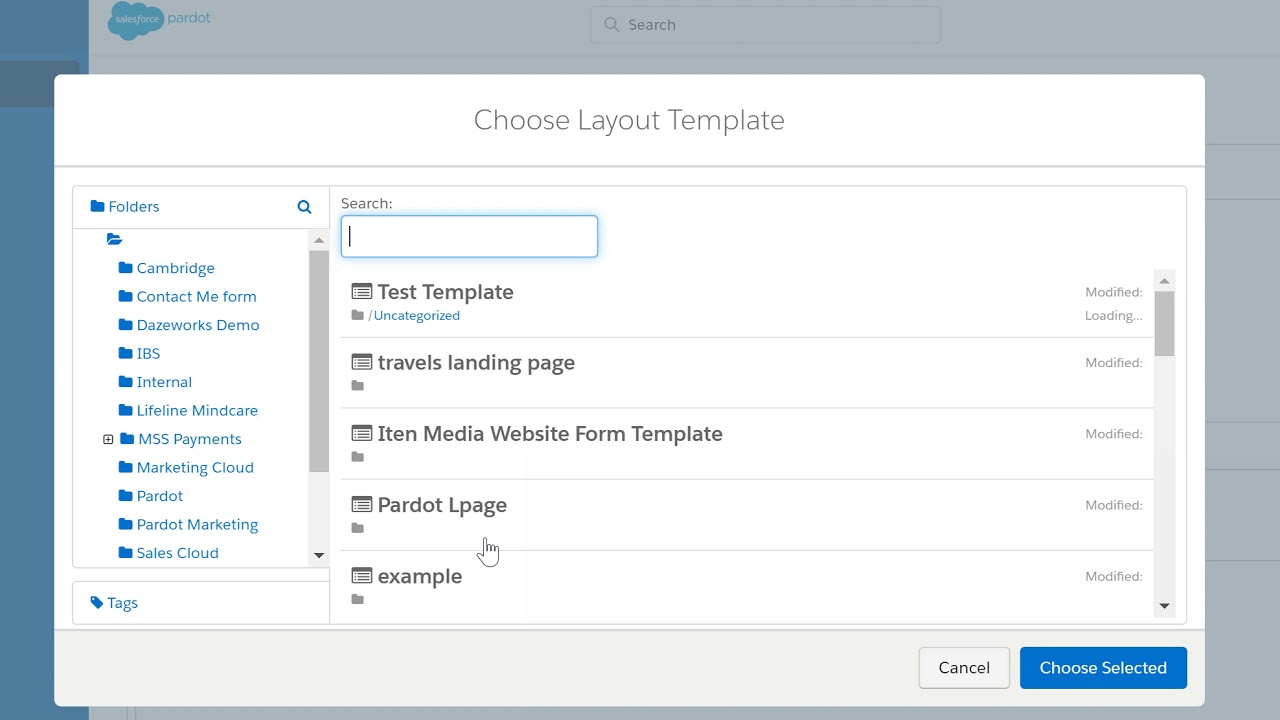The width and height of the screenshot is (1280, 720).
Task: Click the Marketing Cloud folder icon
Action: (125, 467)
